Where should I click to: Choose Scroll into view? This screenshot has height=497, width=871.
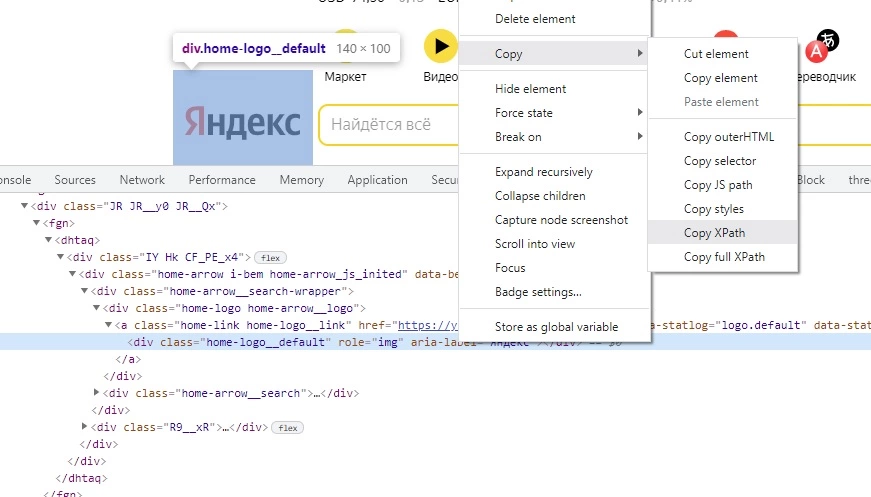554,243
